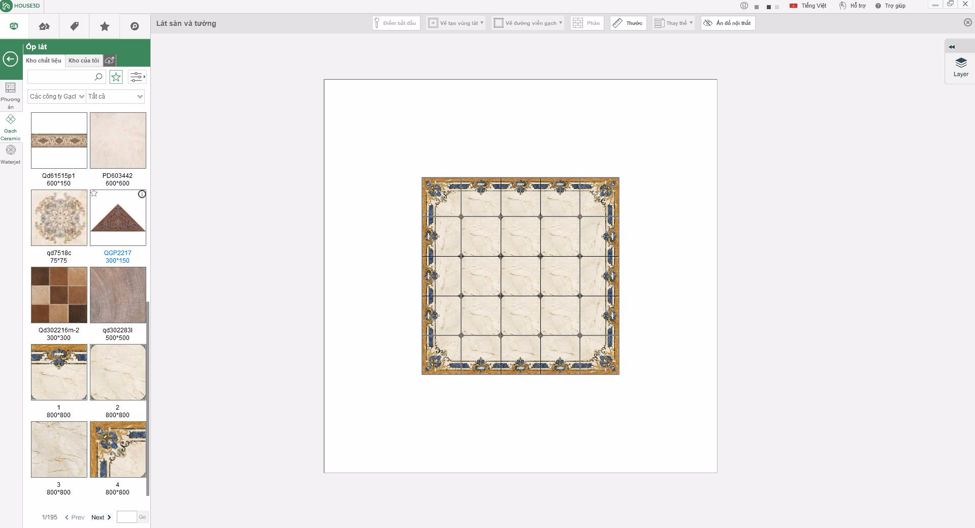
Task: Open Trợ giúp help
Action: point(890,6)
